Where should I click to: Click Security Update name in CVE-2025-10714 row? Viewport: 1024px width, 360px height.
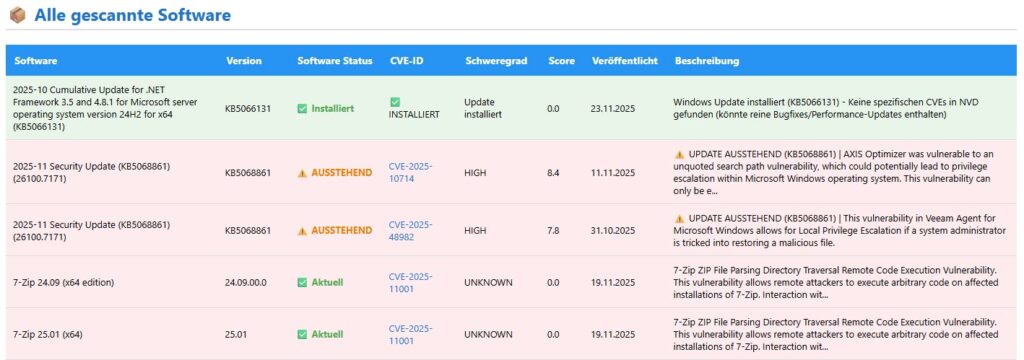click(91, 172)
